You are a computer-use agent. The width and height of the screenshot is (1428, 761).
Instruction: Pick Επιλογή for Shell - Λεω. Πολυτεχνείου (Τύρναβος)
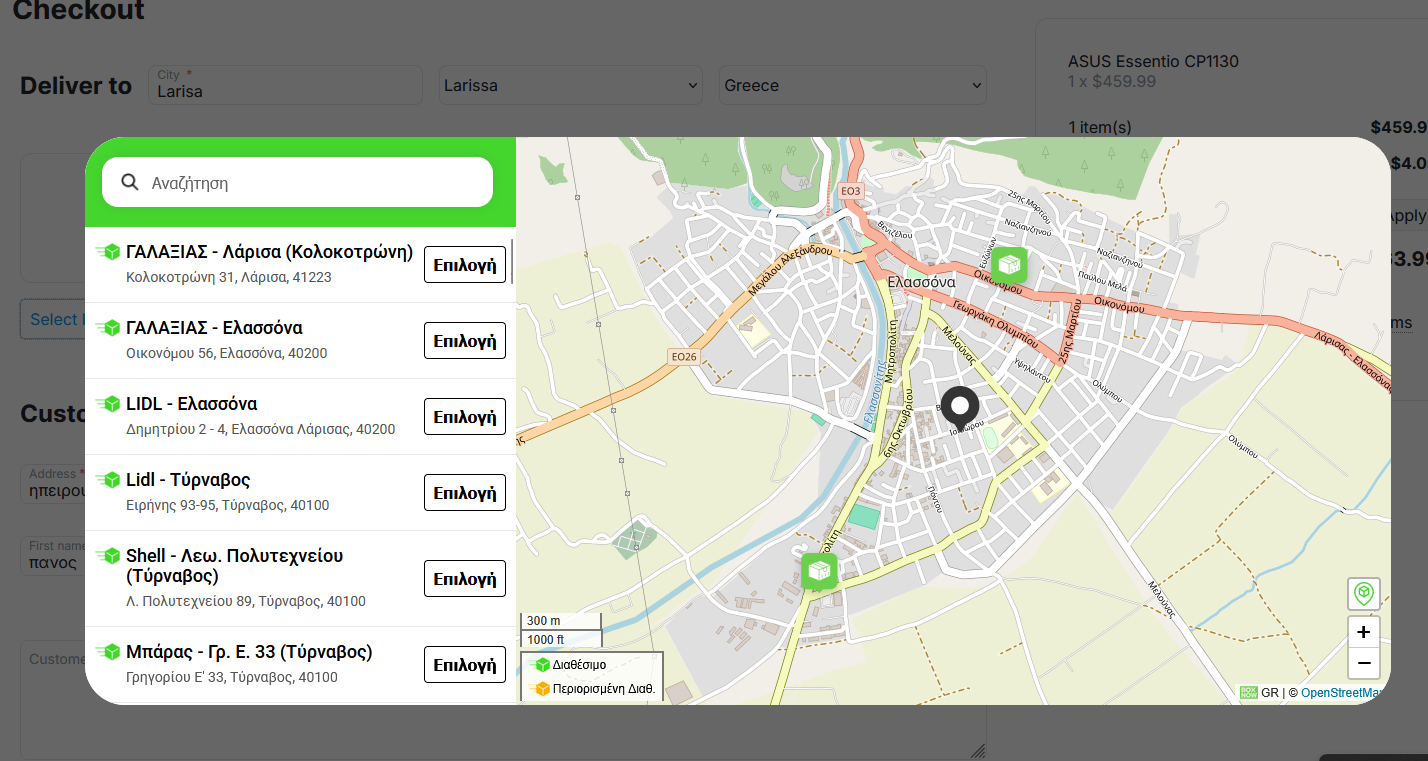click(465, 579)
